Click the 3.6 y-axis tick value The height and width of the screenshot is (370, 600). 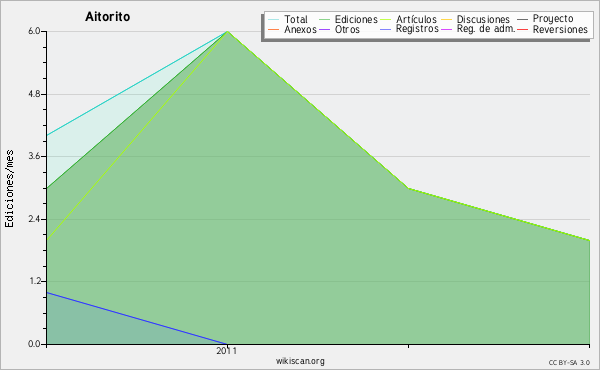(x=34, y=156)
